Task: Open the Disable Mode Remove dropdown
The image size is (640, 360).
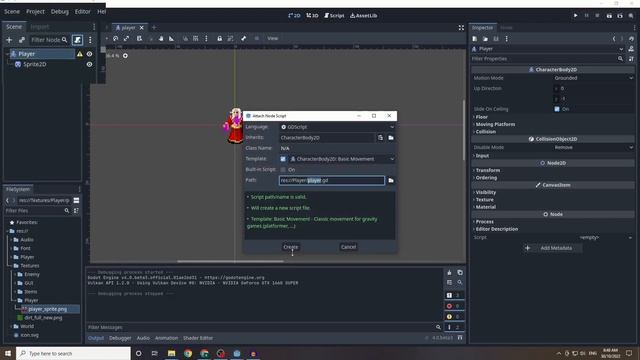Action: [593, 147]
